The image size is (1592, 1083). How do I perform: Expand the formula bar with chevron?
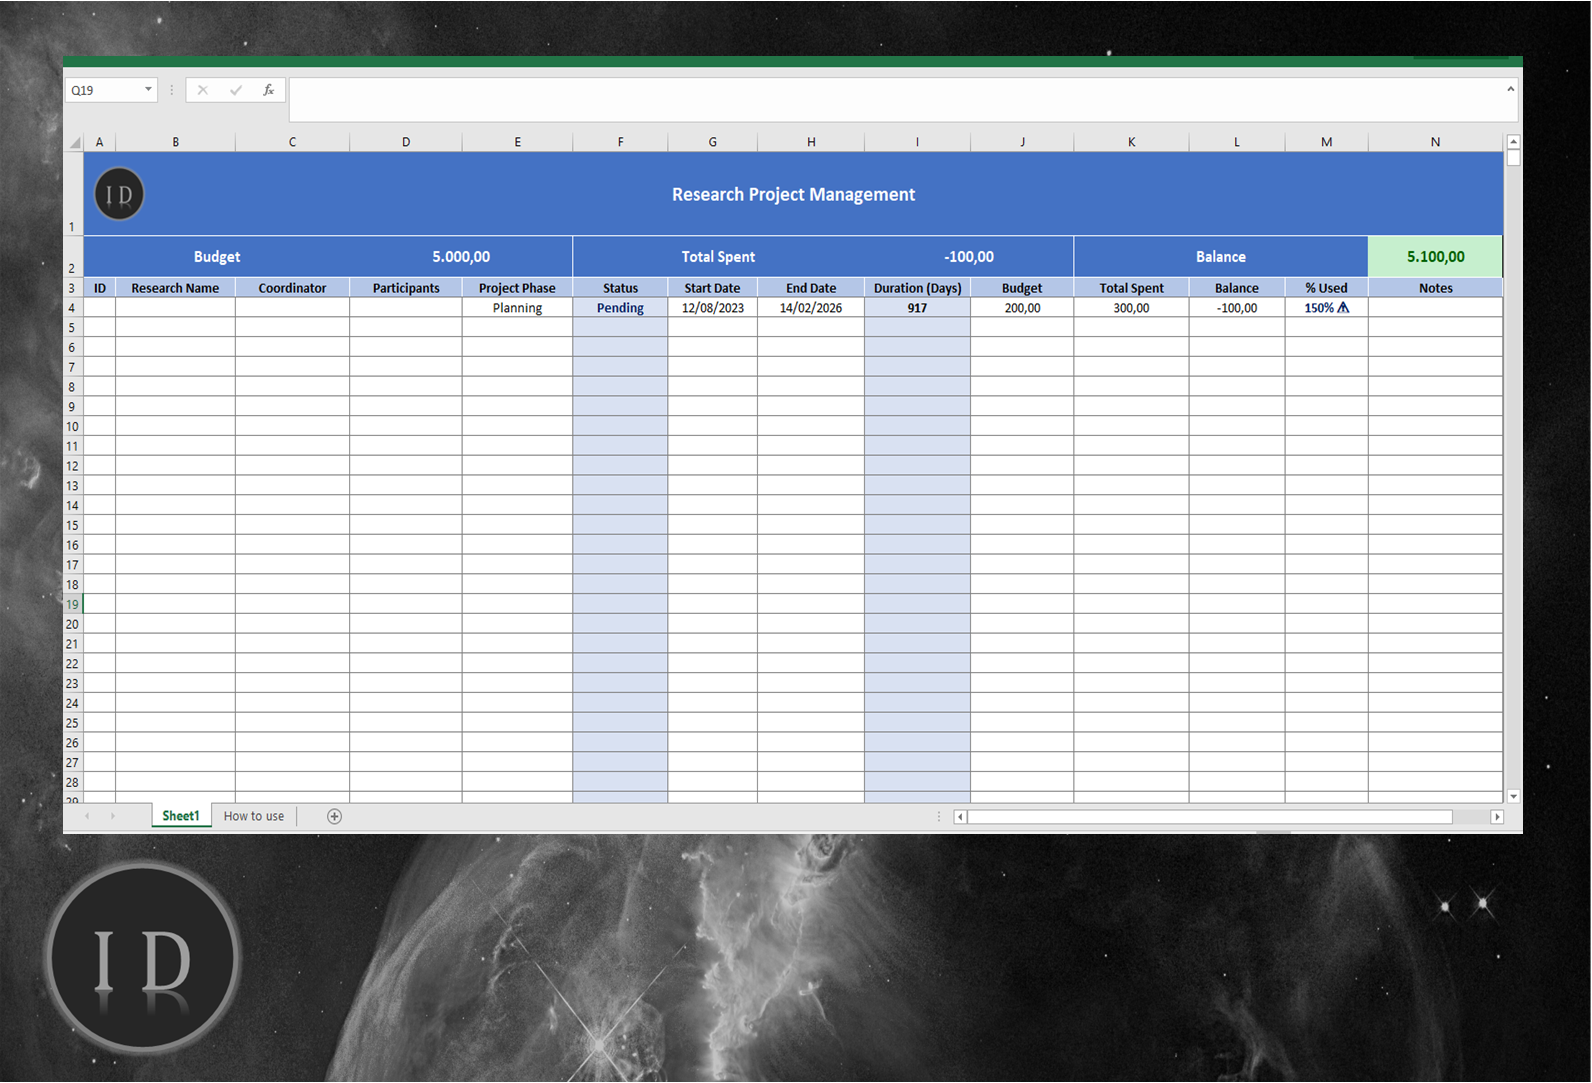coord(1511,90)
